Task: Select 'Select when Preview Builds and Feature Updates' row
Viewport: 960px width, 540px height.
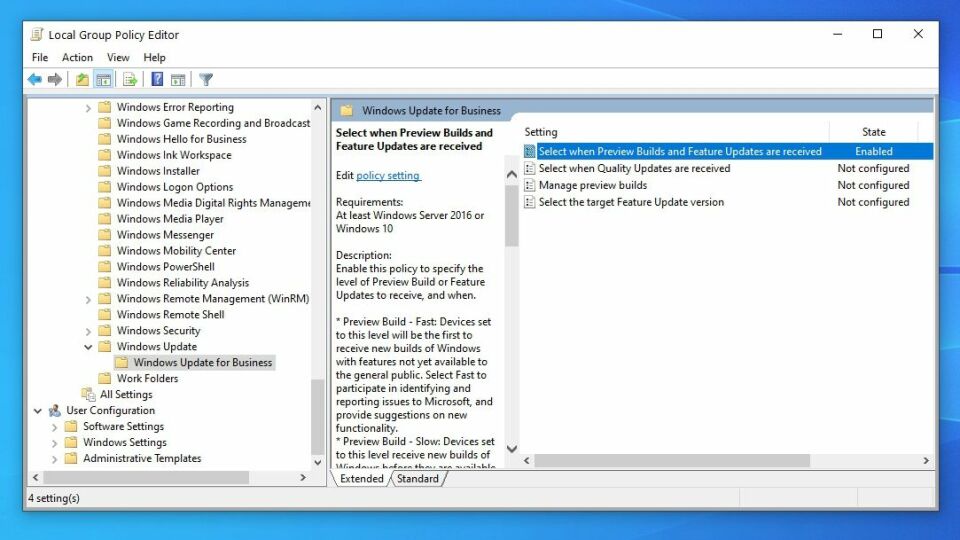Action: pos(728,151)
